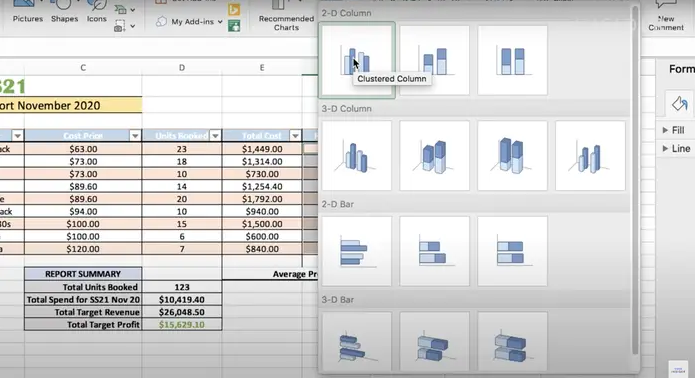This screenshot has height=378, width=695.
Task: Click the Recommended Charts button
Action: [286, 16]
